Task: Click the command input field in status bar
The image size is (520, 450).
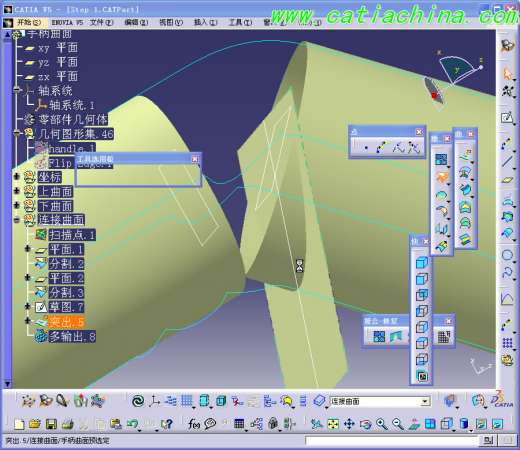Action: pos(392,441)
